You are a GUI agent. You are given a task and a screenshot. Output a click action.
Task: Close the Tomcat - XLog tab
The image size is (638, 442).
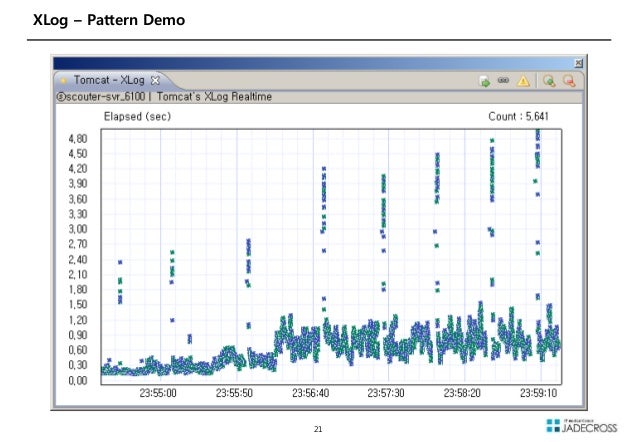pyautogui.click(x=156, y=80)
